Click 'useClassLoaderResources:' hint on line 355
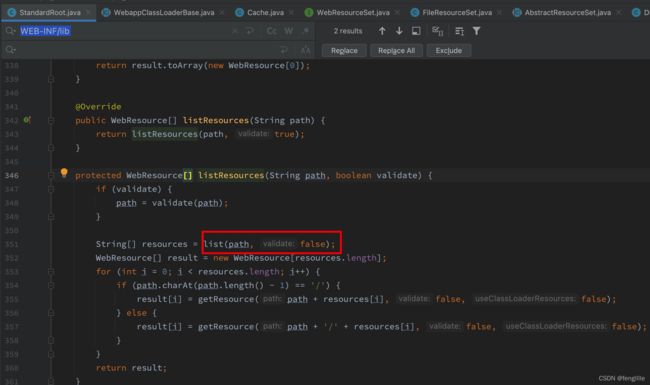Viewport: 650px width, 385px height. tap(525, 299)
